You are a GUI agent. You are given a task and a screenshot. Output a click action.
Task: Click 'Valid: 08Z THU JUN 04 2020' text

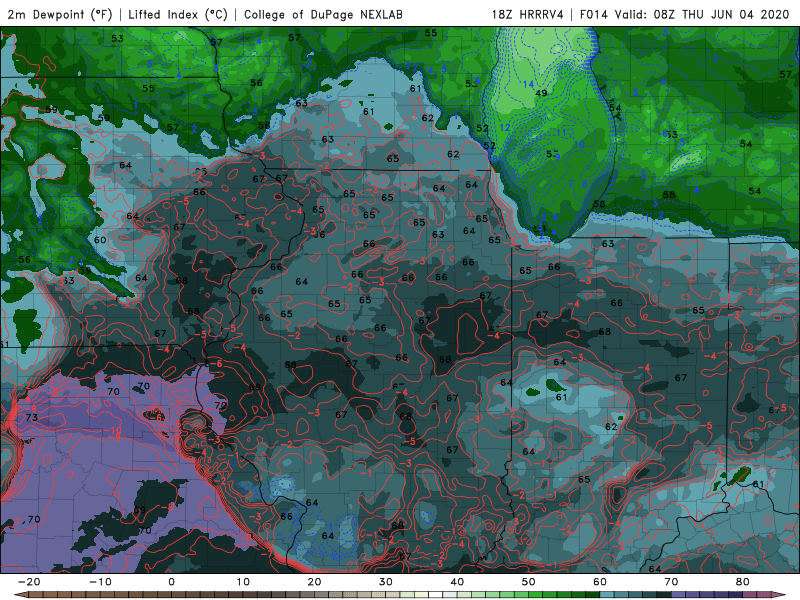(x=702, y=14)
